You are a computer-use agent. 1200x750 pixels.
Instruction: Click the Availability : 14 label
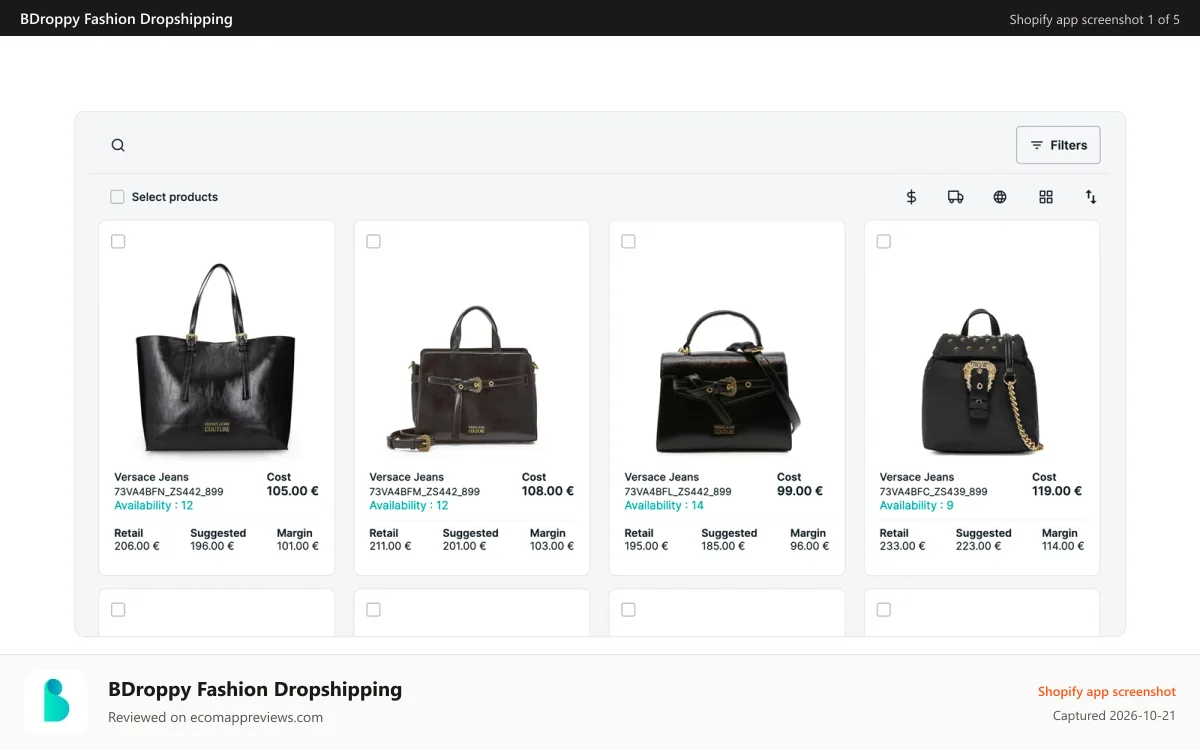(664, 506)
